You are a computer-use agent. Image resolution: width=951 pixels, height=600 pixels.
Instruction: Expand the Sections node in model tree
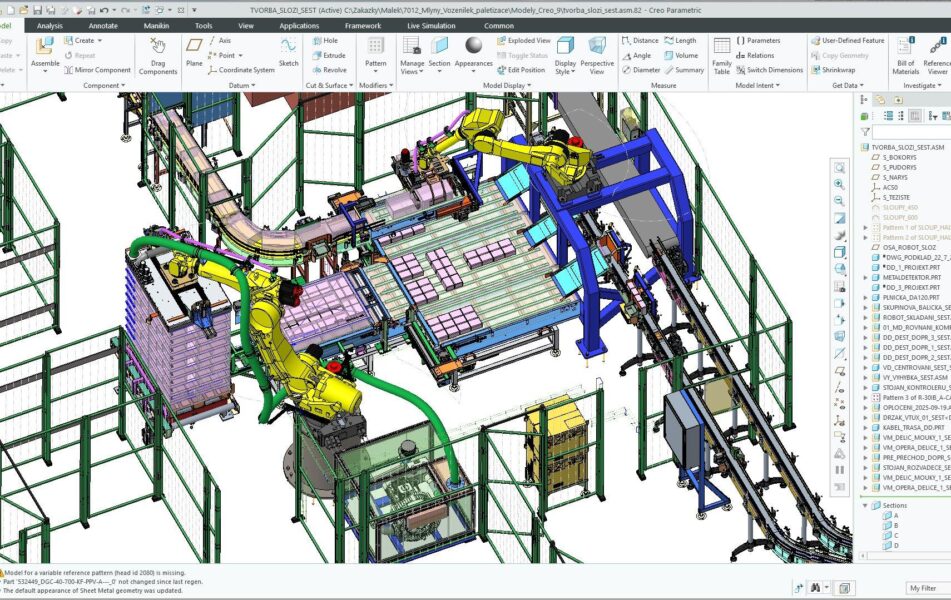click(866, 506)
